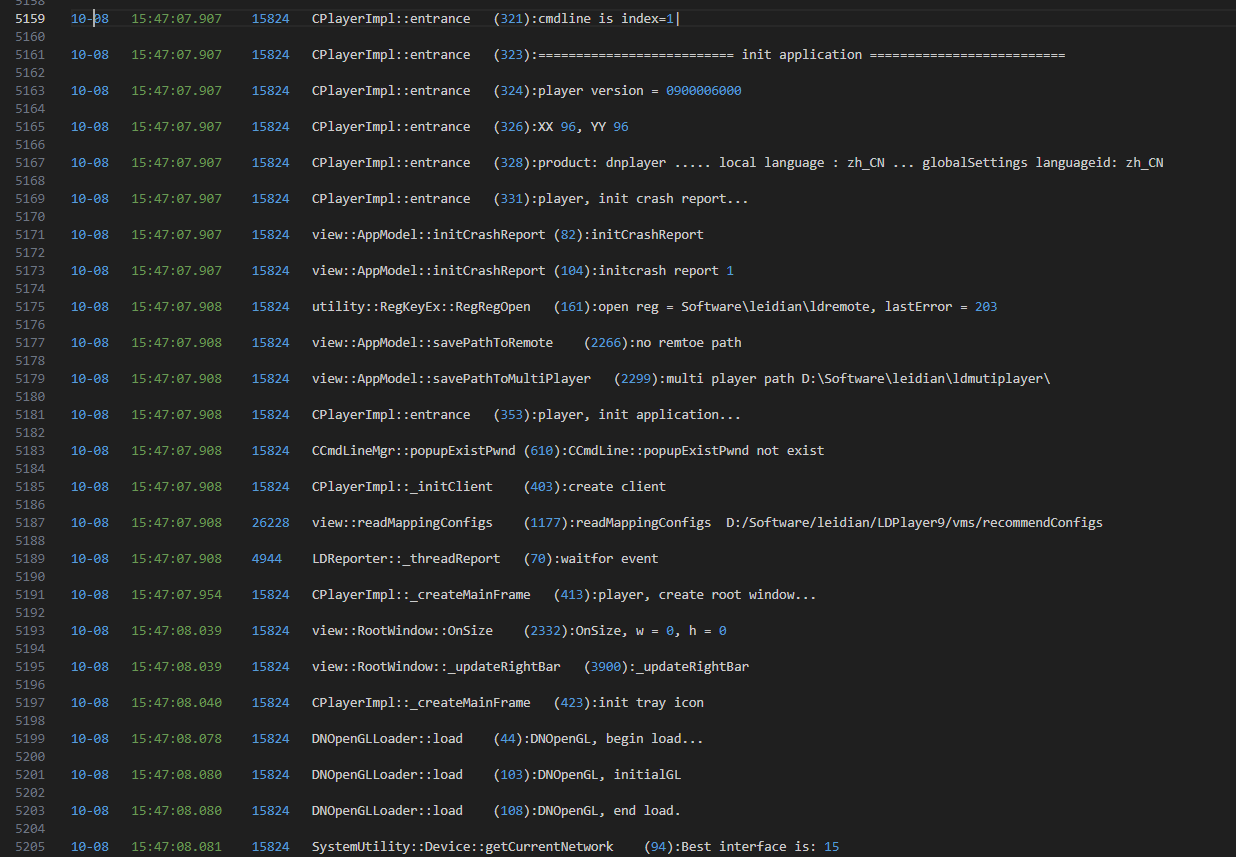
Task: Click the lastError value 203
Action: click(985, 307)
